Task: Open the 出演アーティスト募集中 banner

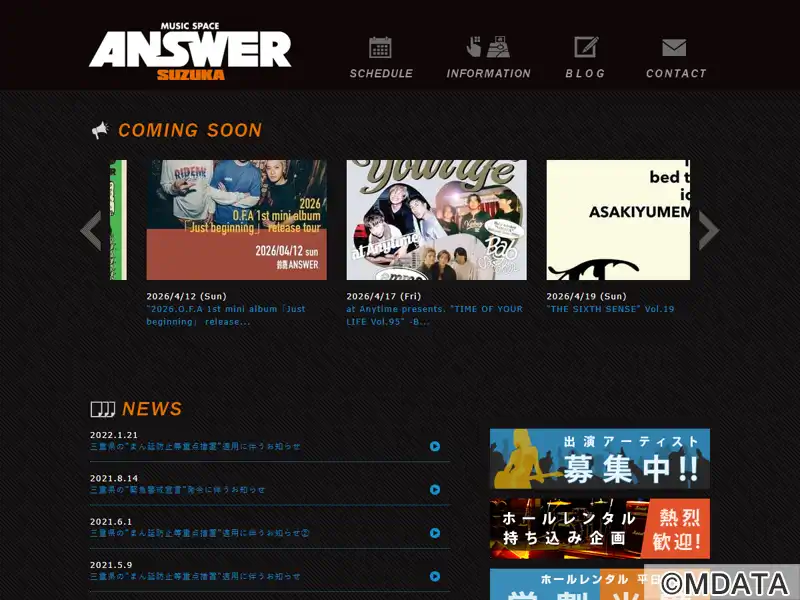Action: [600, 459]
